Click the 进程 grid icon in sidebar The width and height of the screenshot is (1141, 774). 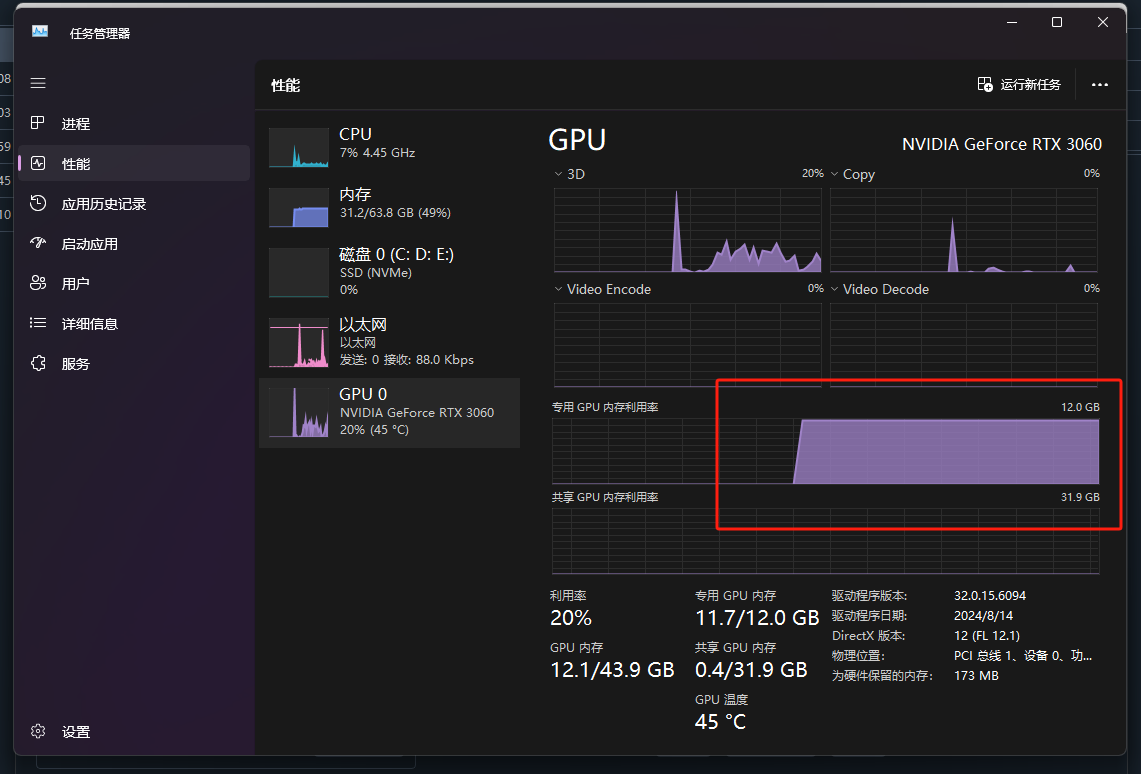(x=38, y=123)
